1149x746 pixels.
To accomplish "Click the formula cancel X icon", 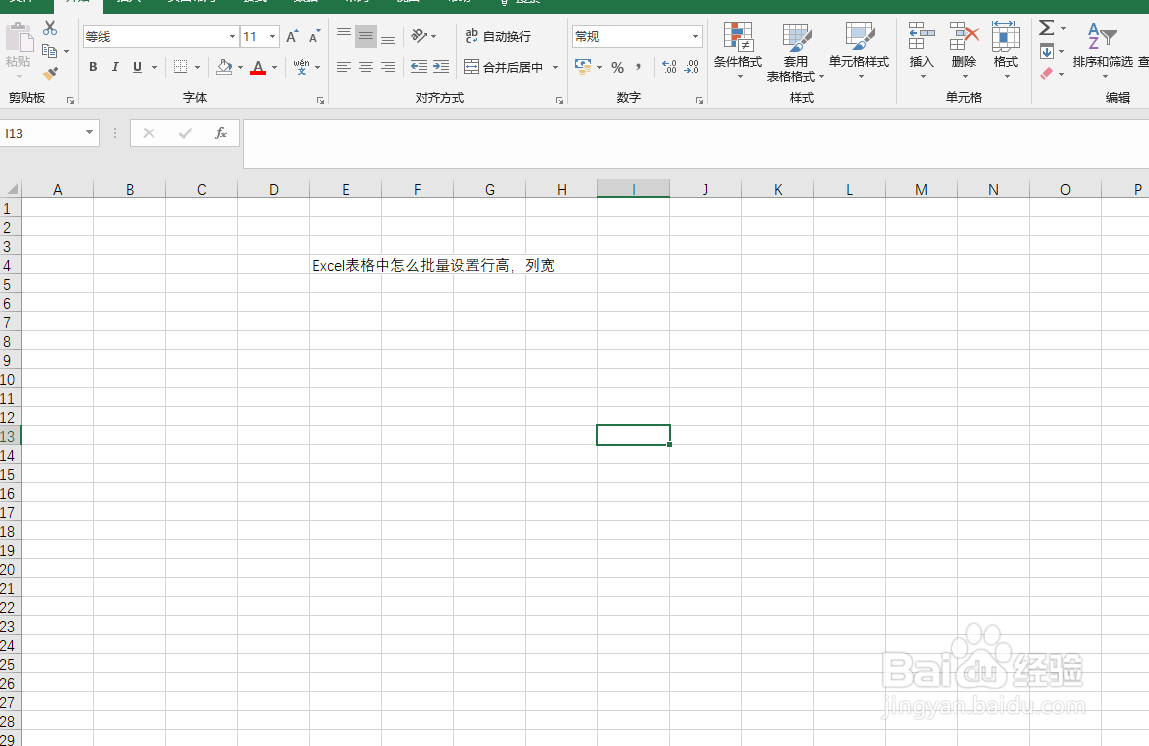I will 149,133.
